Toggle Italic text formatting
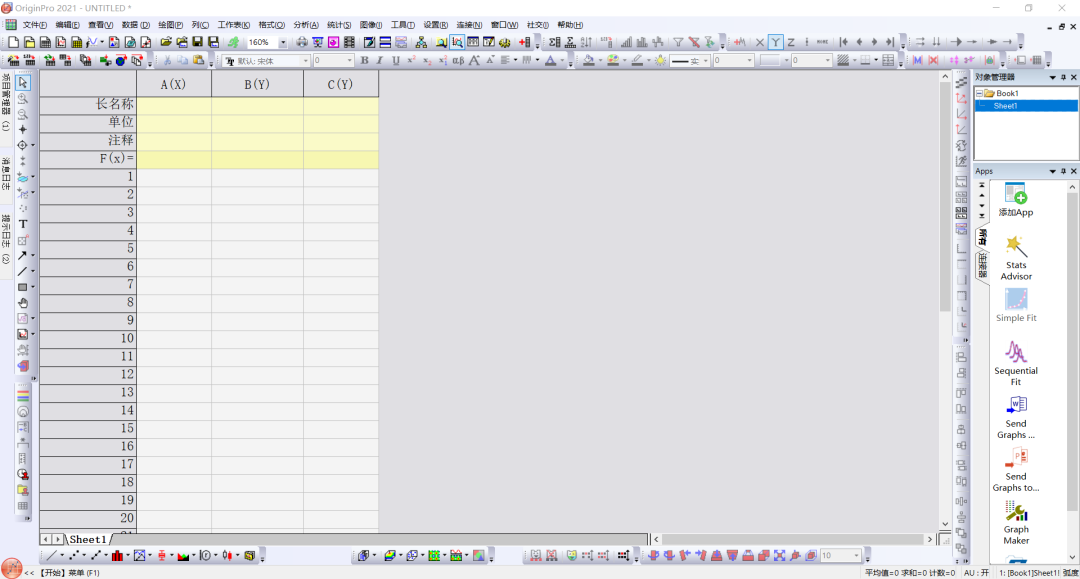The width and height of the screenshot is (1080, 579). (380, 61)
